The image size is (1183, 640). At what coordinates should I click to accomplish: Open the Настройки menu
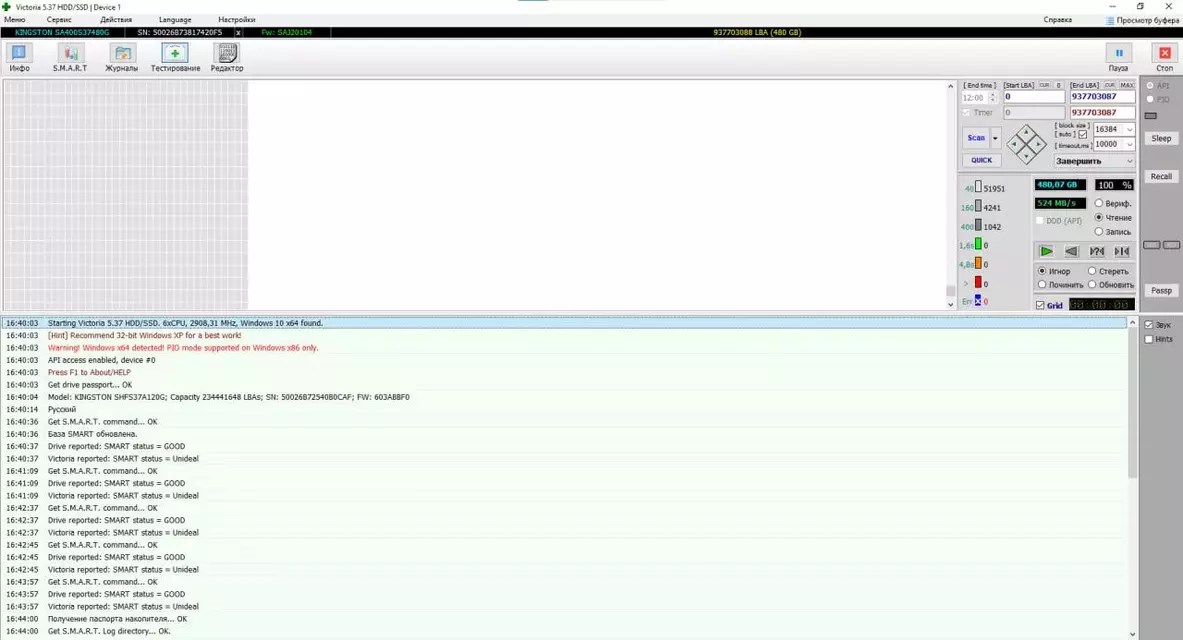236,20
